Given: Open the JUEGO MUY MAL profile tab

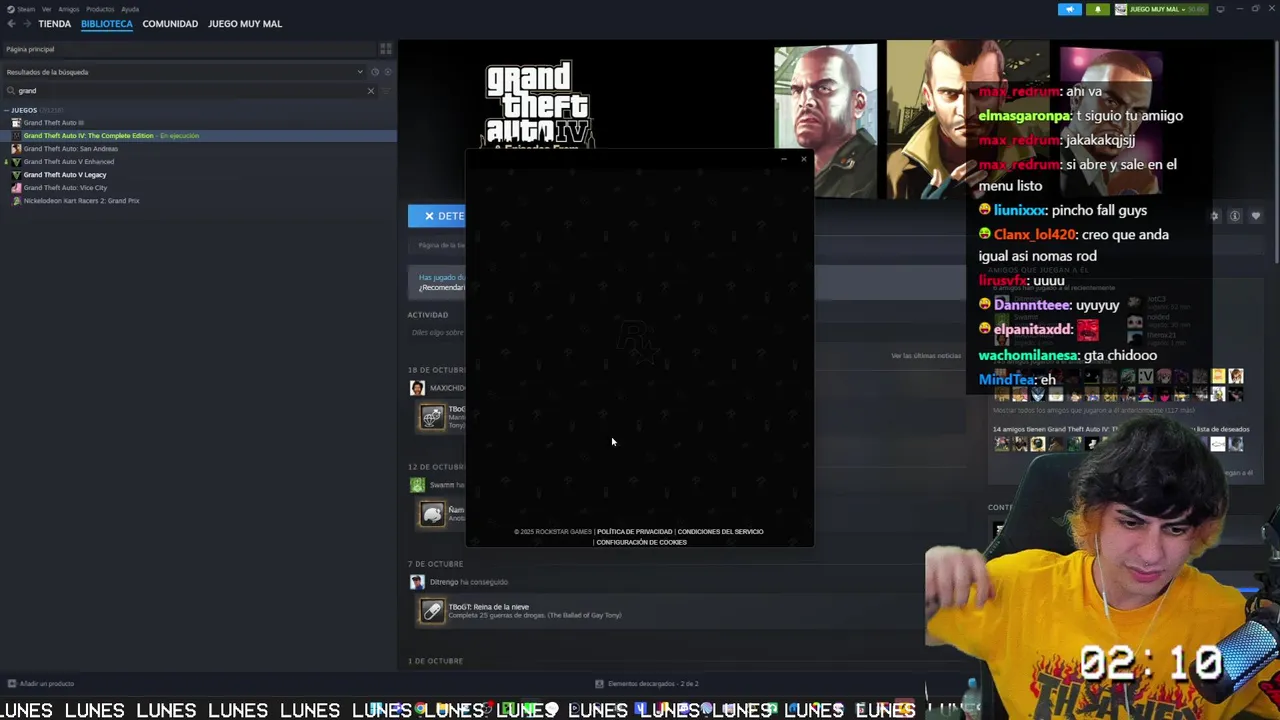Looking at the screenshot, I should click(x=245, y=24).
